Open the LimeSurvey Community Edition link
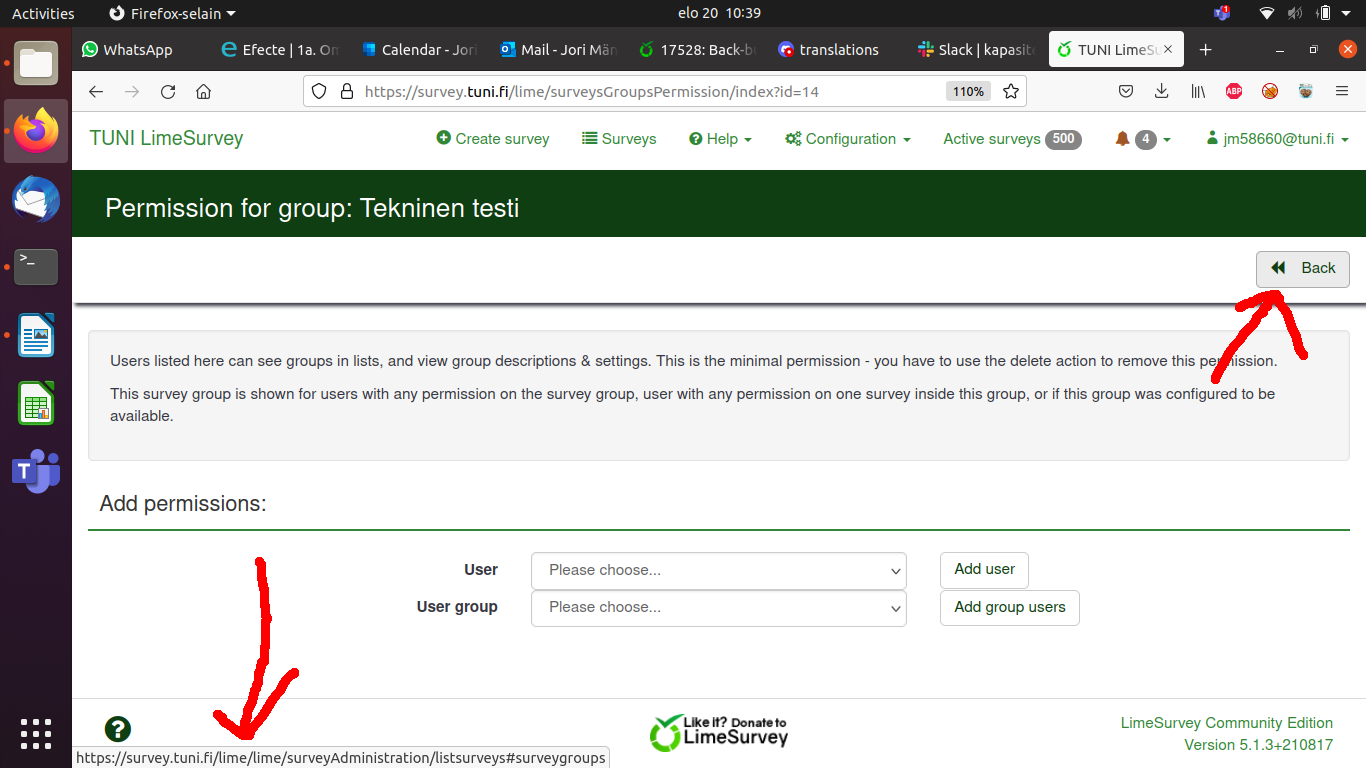This screenshot has height=768, width=1366. tap(1227, 723)
